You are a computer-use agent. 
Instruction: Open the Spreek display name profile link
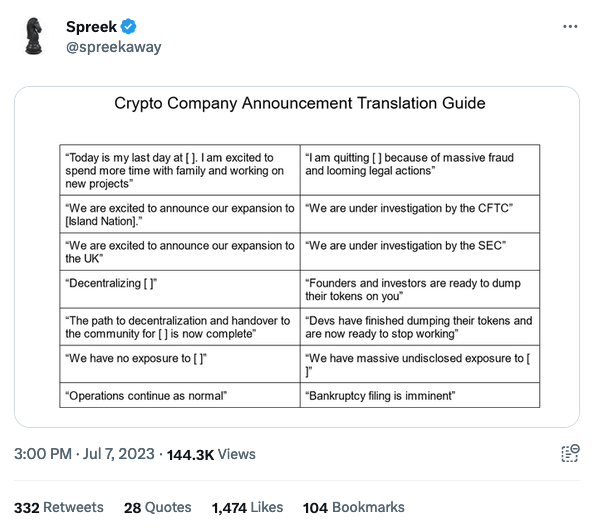click(91, 27)
